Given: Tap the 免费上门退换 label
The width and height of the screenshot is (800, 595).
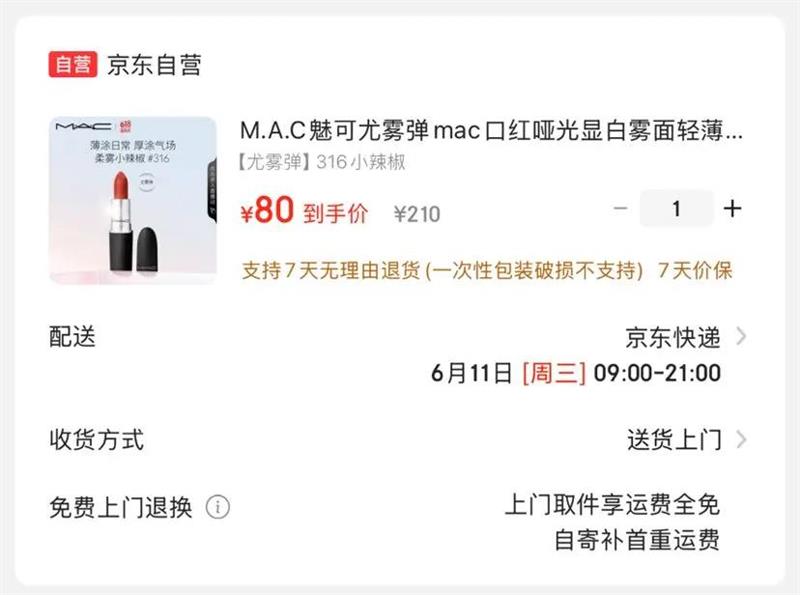Looking at the screenshot, I should click(x=121, y=507).
